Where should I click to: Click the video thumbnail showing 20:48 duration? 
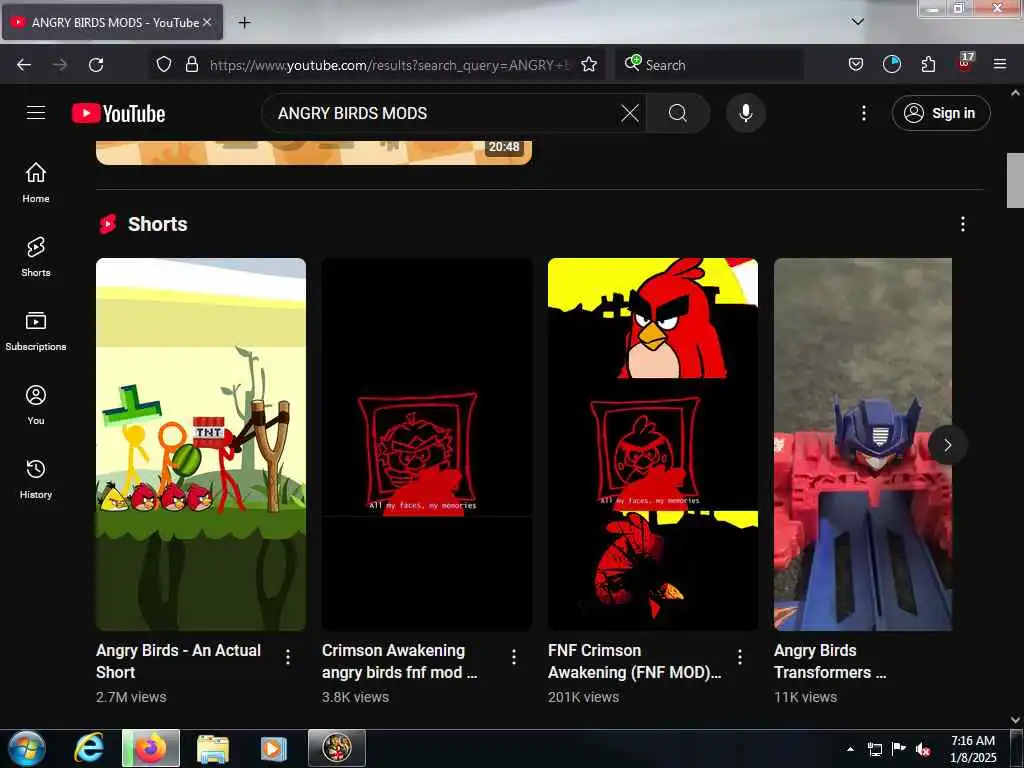pyautogui.click(x=313, y=152)
